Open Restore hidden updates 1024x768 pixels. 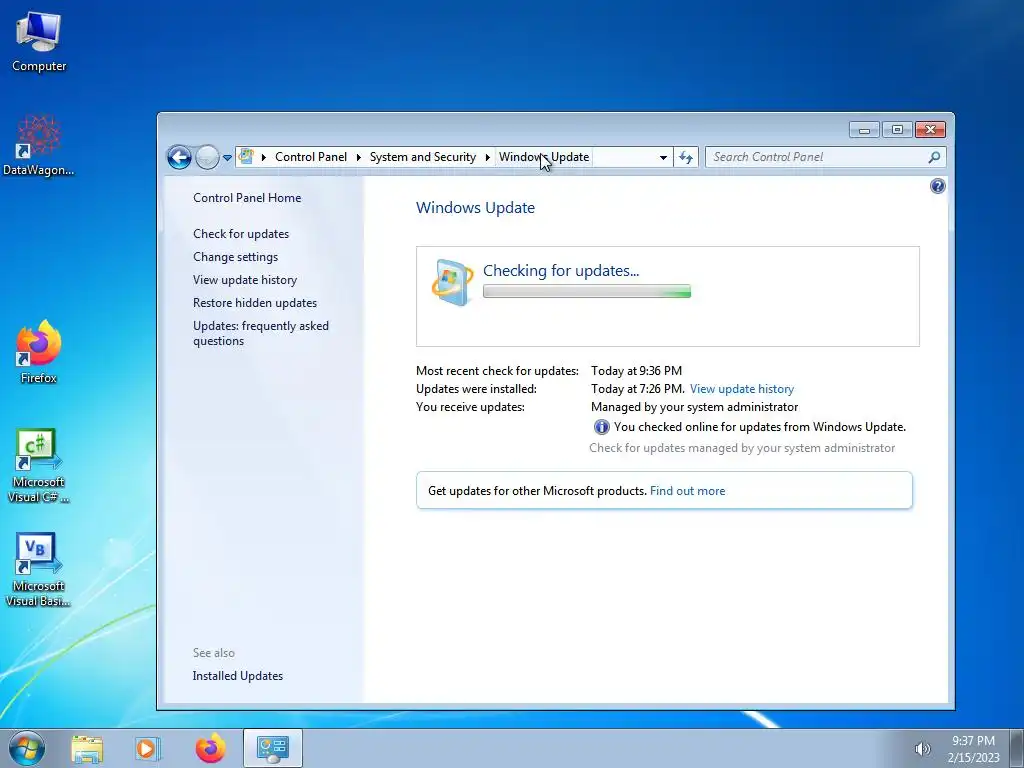click(x=255, y=303)
